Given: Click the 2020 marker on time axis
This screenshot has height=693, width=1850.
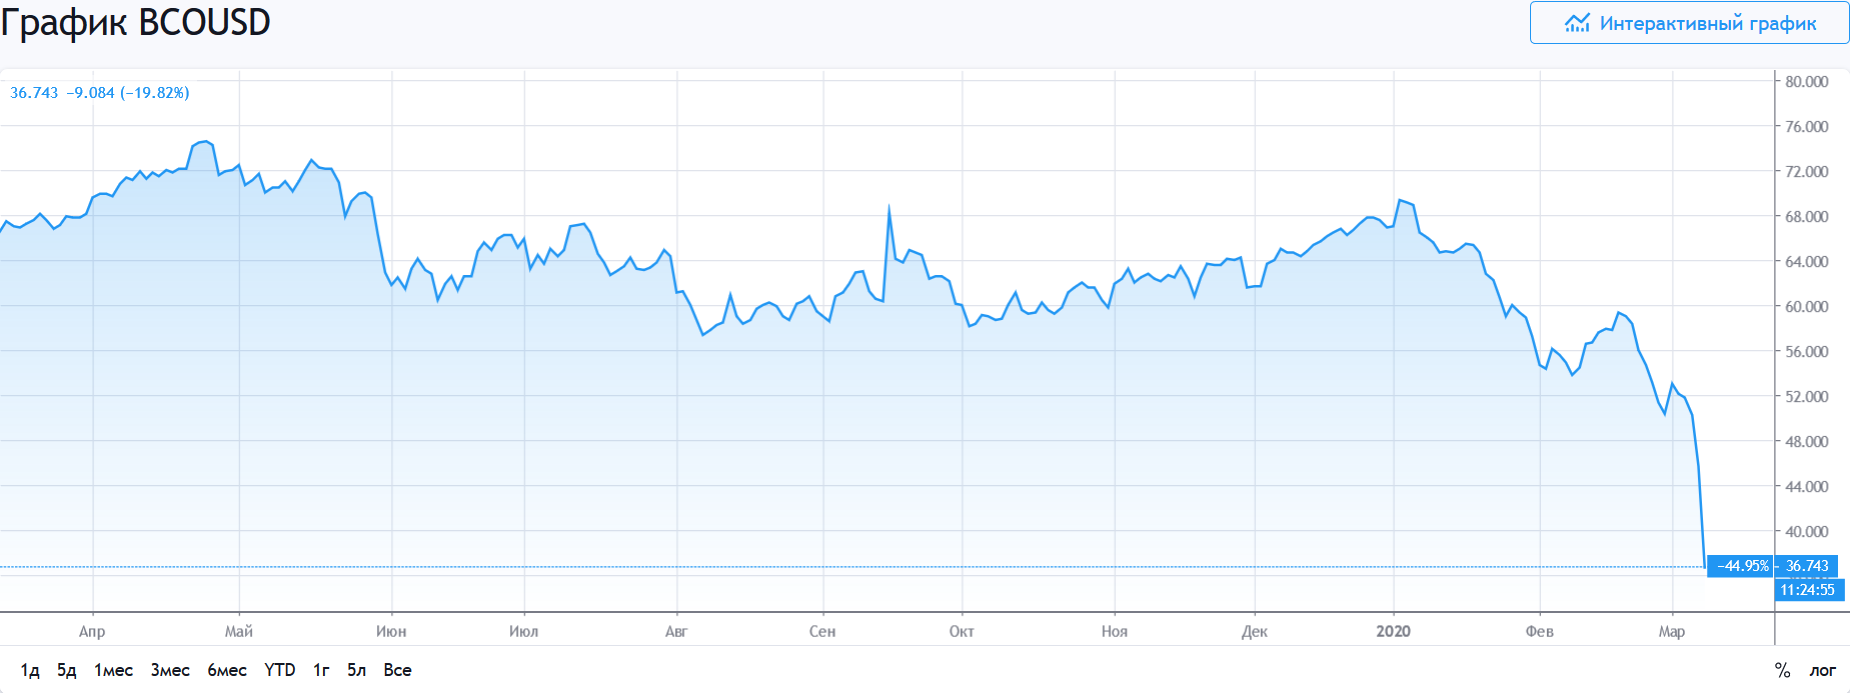Looking at the screenshot, I should point(1393,631).
